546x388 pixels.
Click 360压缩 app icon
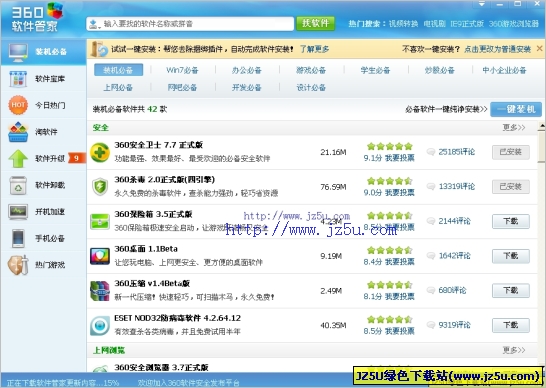tap(100, 291)
